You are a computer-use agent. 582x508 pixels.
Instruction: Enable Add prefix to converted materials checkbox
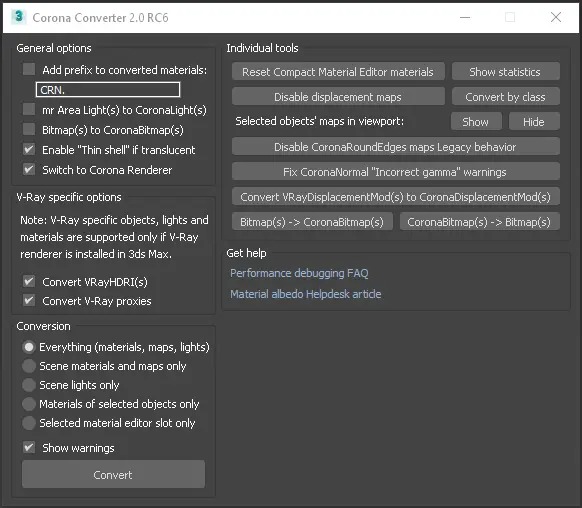(x=29, y=69)
